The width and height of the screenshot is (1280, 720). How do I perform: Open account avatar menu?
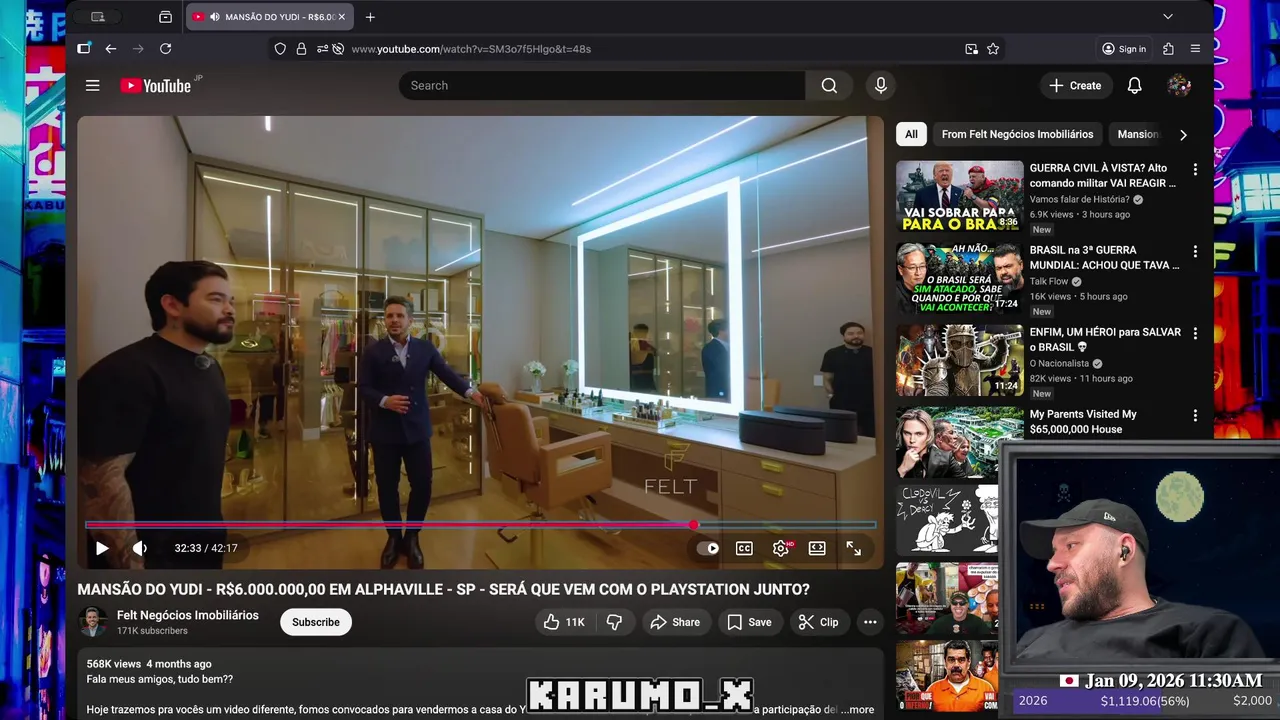pyautogui.click(x=1179, y=86)
